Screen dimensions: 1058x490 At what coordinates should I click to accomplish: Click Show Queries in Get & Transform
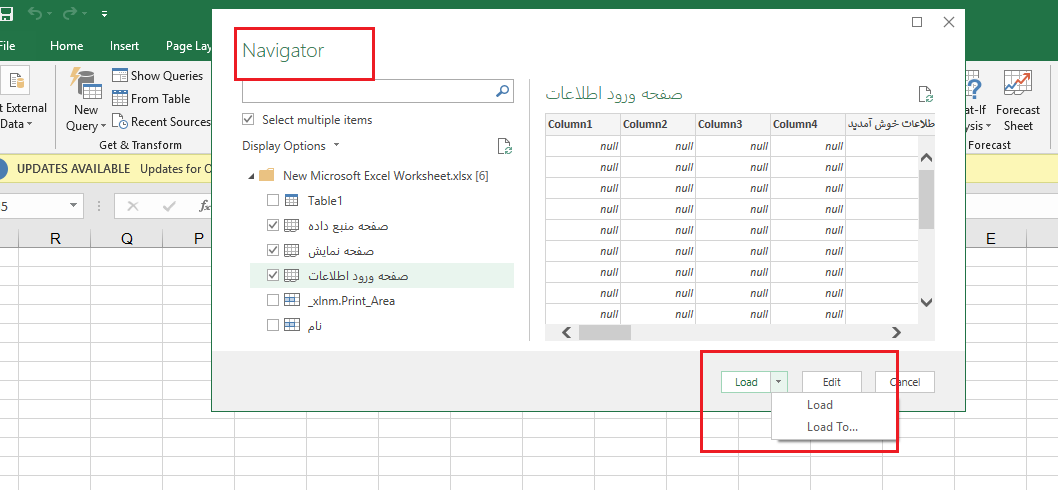point(158,76)
